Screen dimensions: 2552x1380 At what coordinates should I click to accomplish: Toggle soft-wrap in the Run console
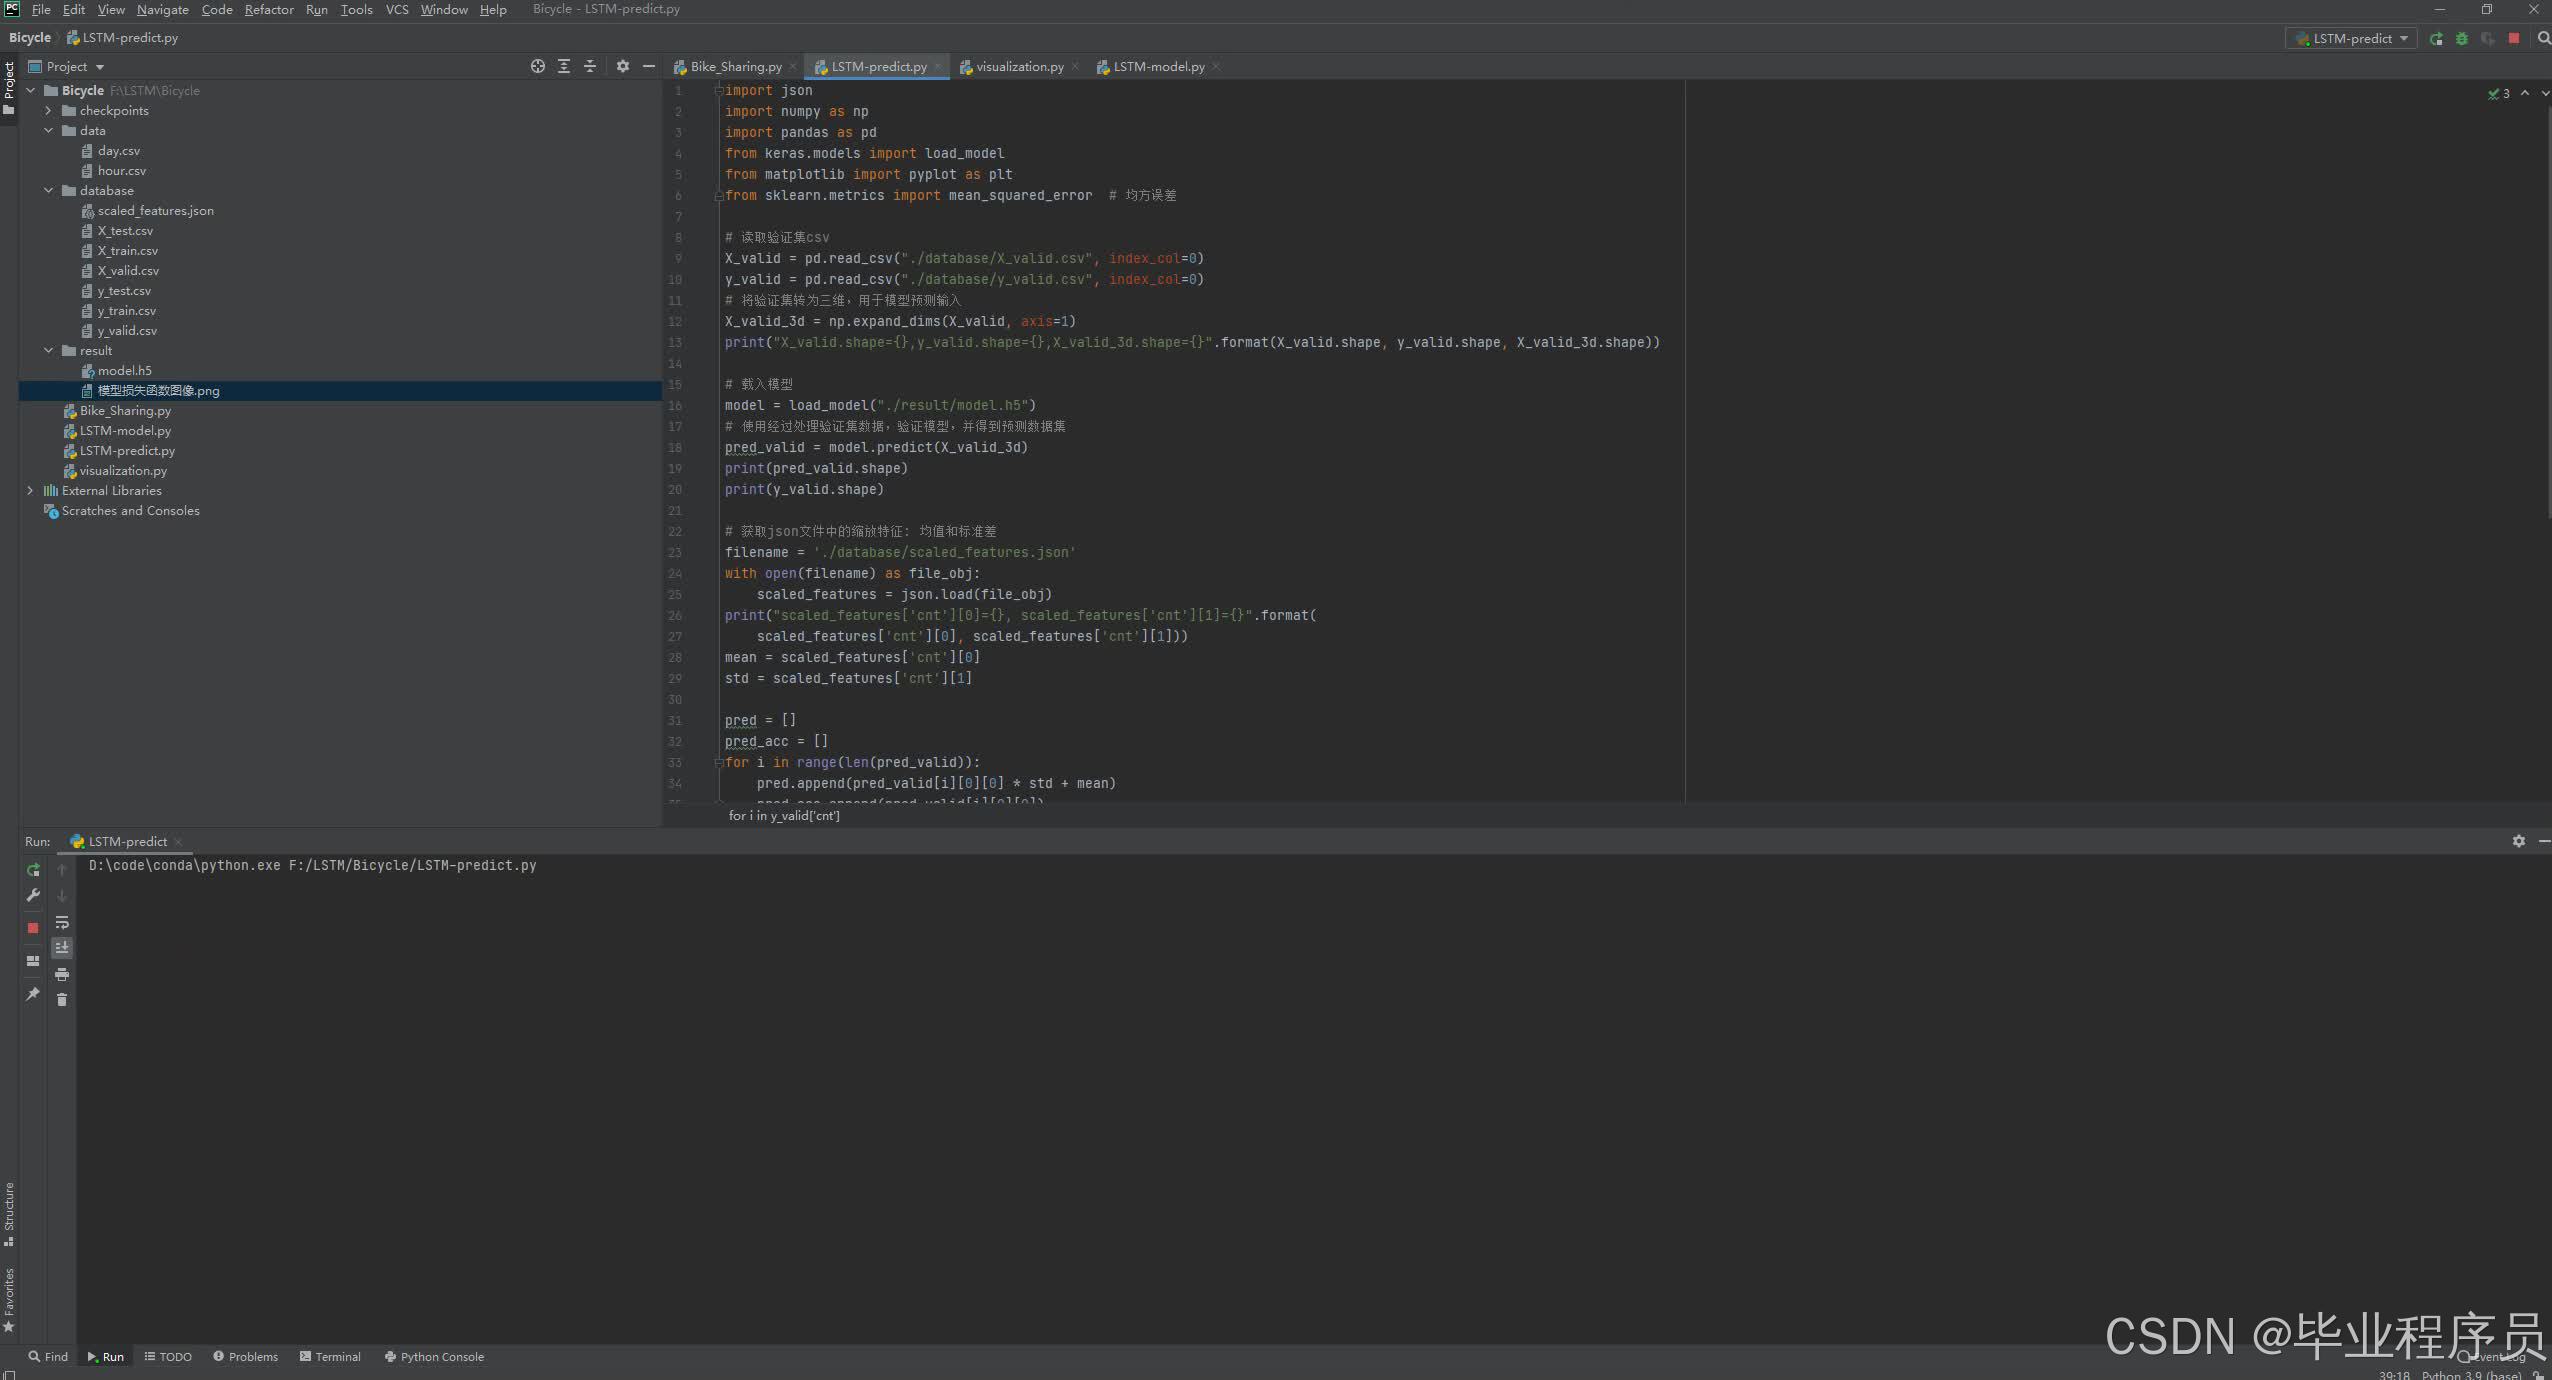62,922
